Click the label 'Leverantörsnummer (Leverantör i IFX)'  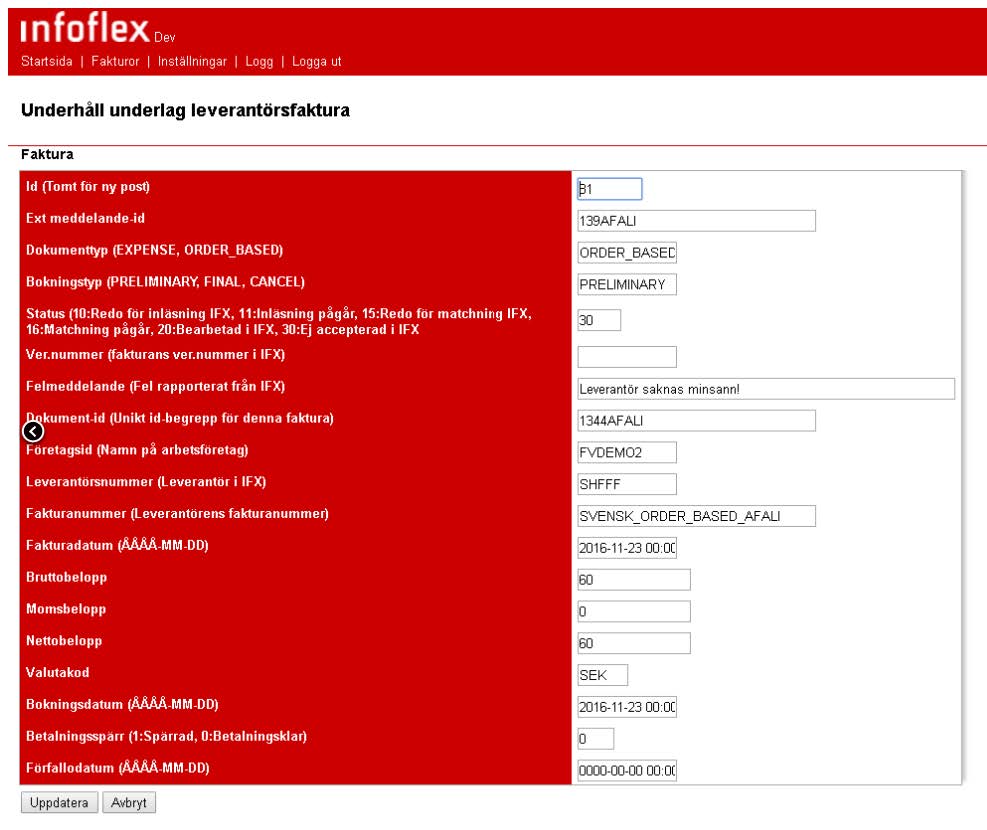[x=146, y=482]
